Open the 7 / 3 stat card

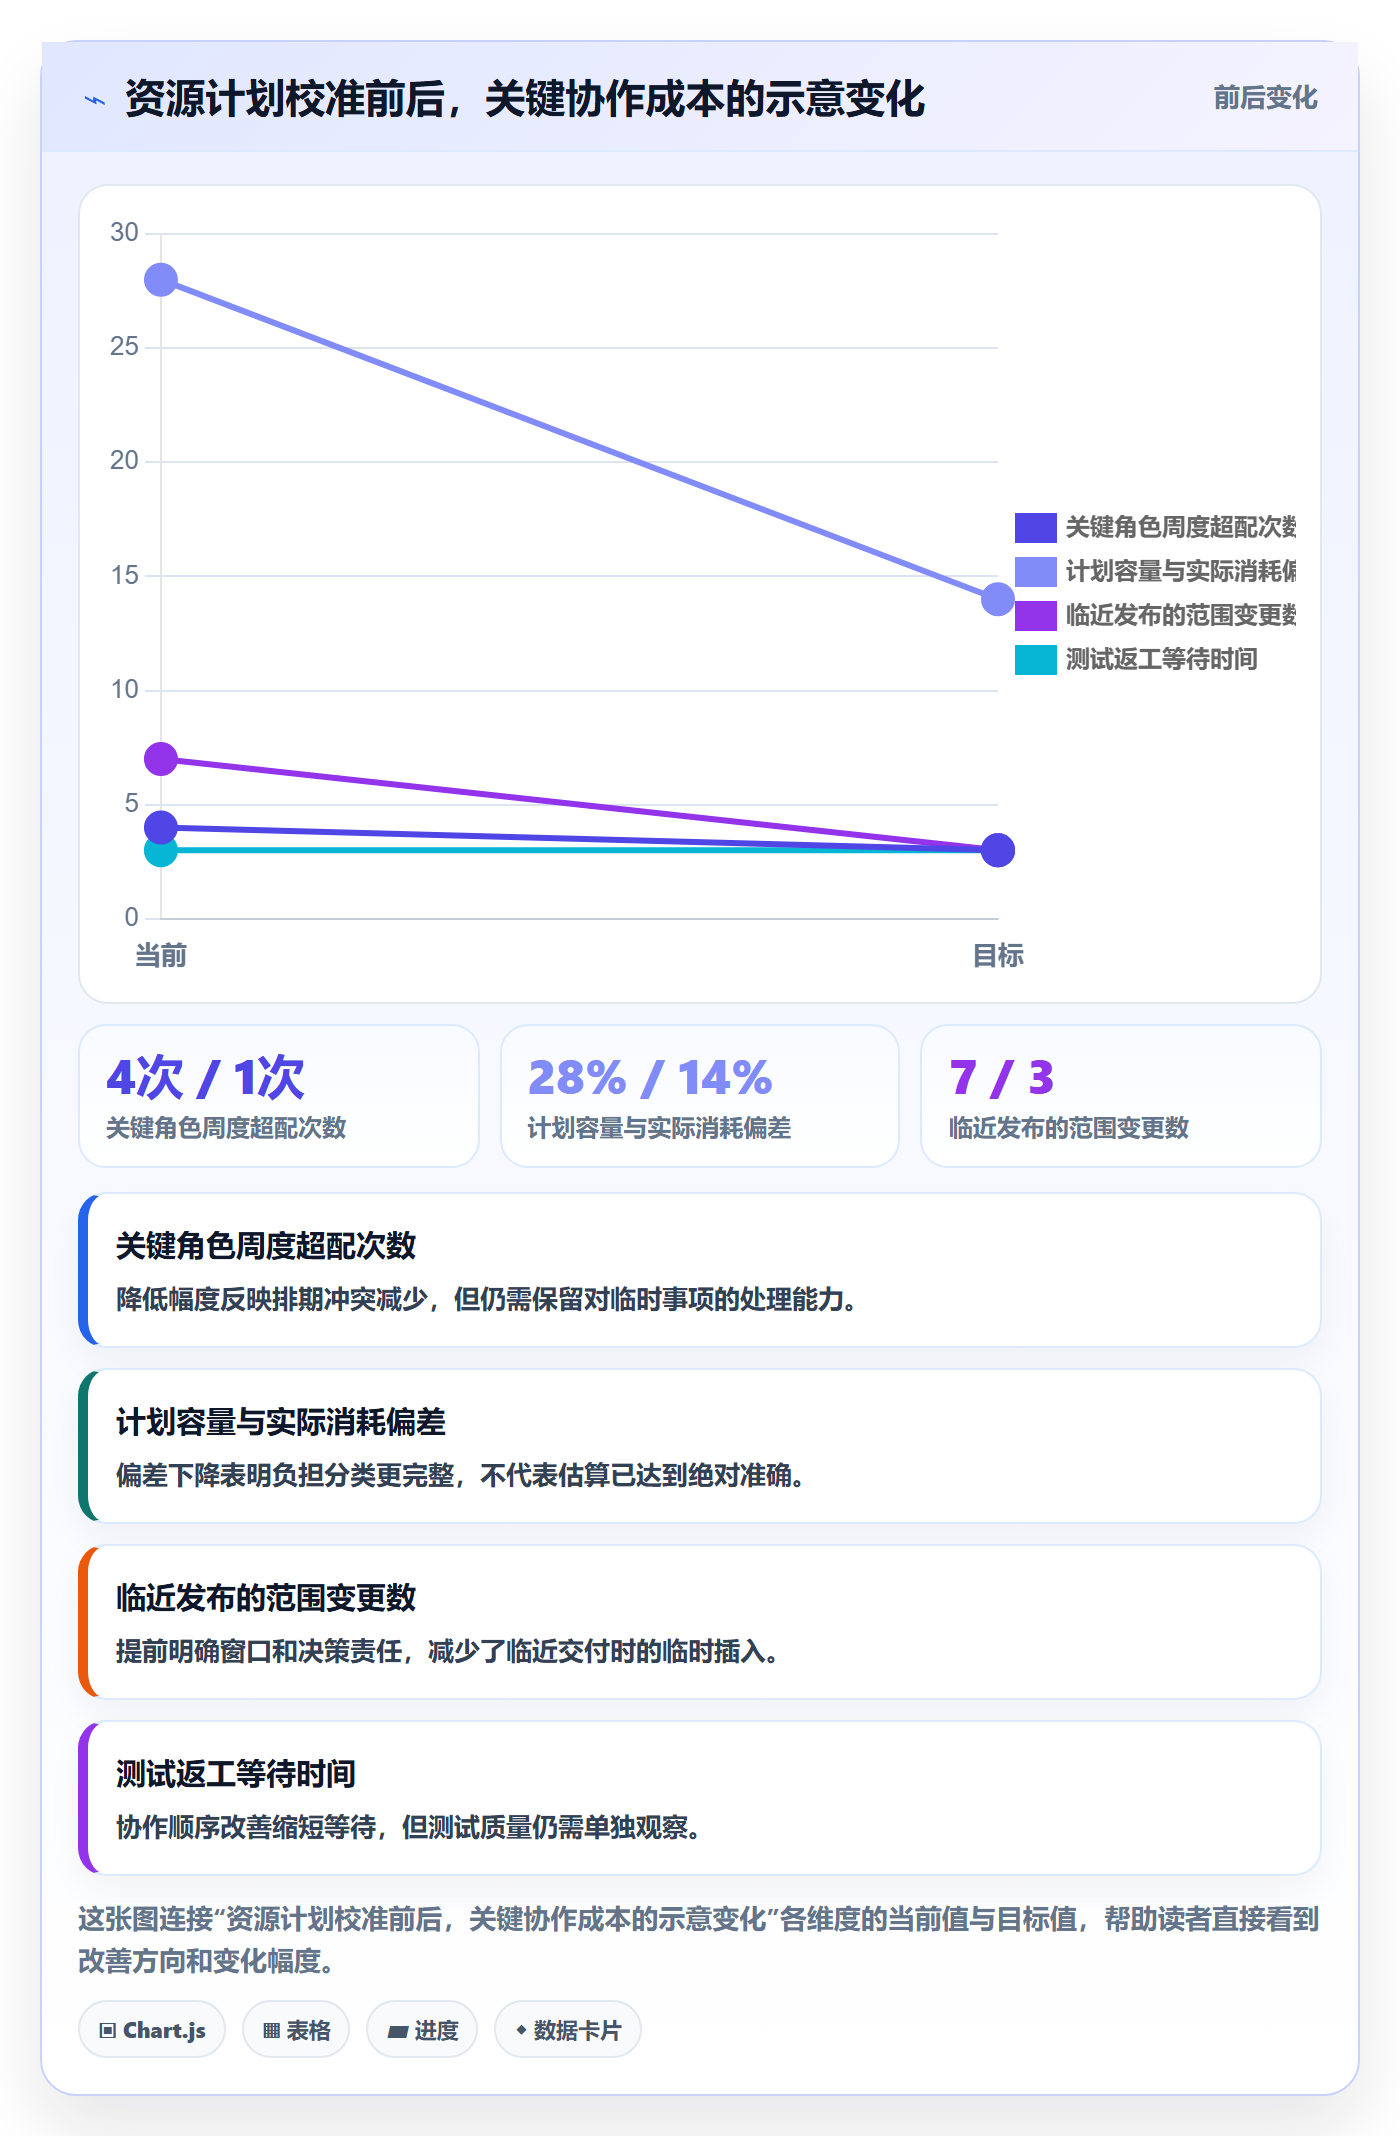[x=1121, y=1096]
